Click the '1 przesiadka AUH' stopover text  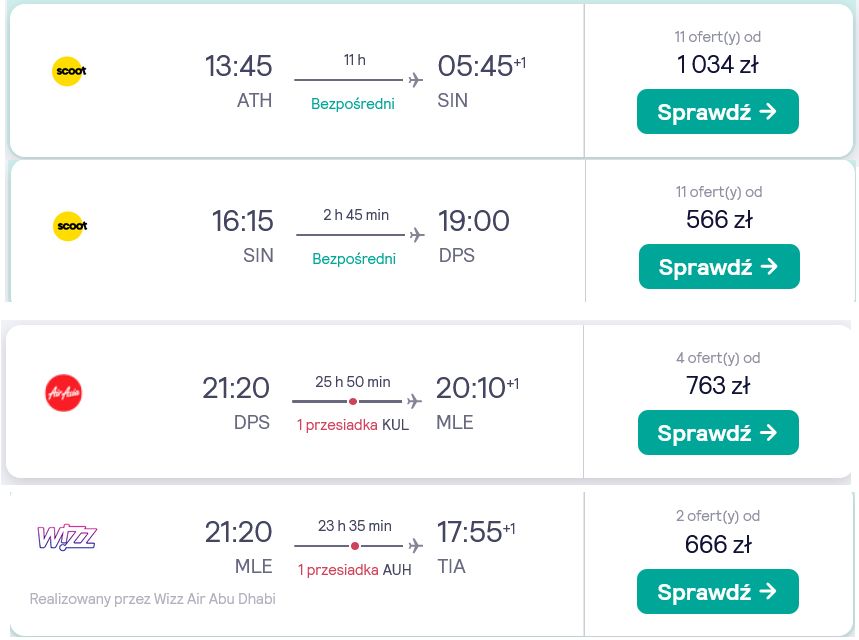point(354,570)
